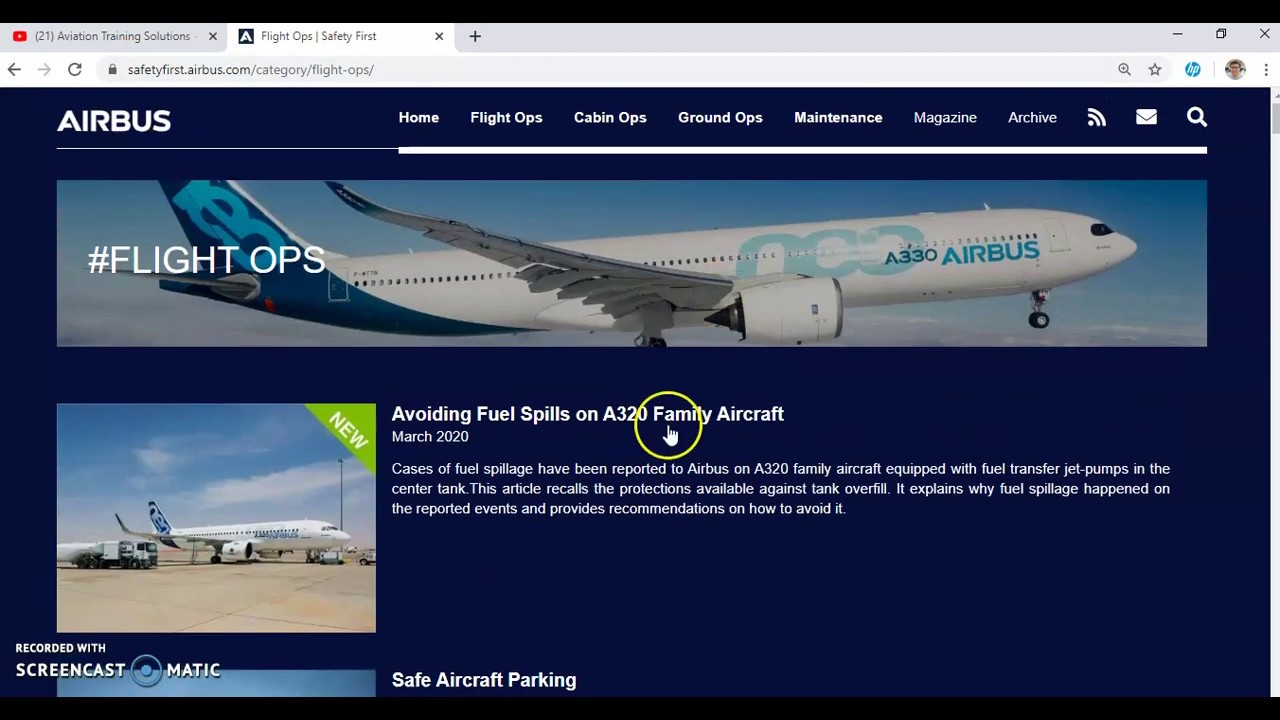
Task: Click the RSS feed icon
Action: point(1097,118)
